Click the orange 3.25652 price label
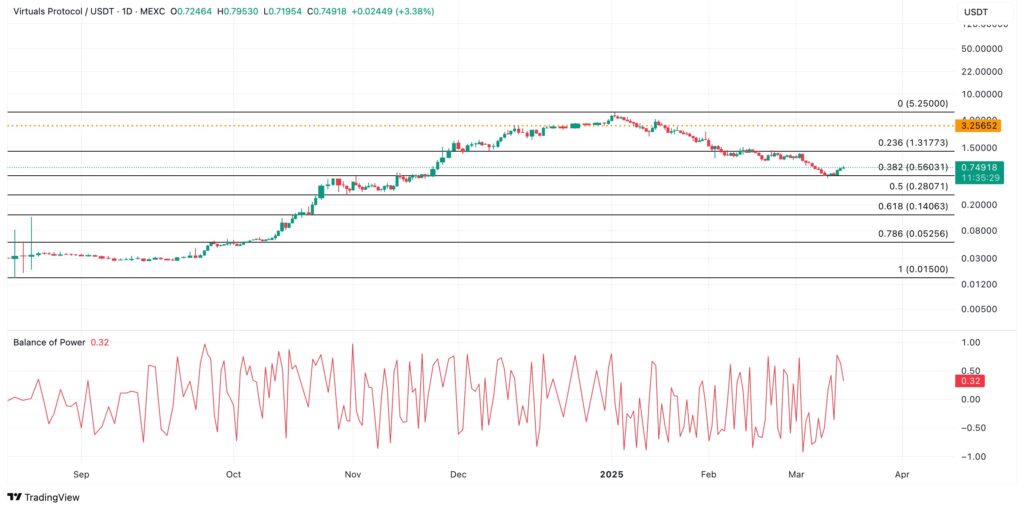Screen dimensions: 1024x510 (975, 125)
